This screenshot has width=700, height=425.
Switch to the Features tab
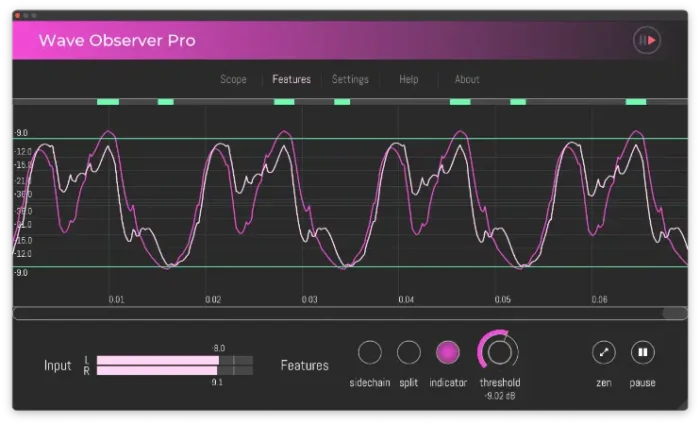(291, 79)
